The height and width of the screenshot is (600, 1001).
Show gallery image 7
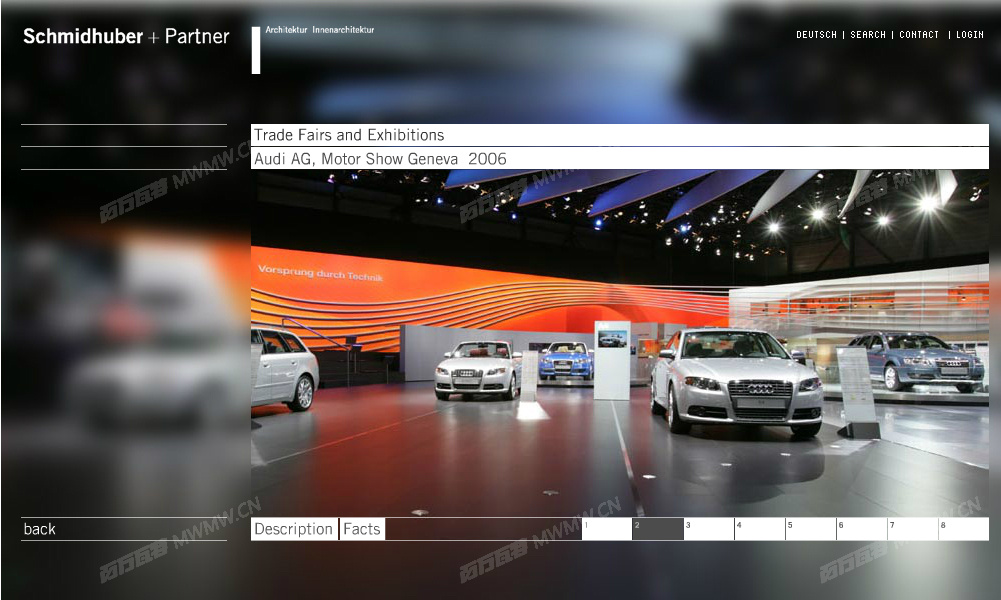913,529
